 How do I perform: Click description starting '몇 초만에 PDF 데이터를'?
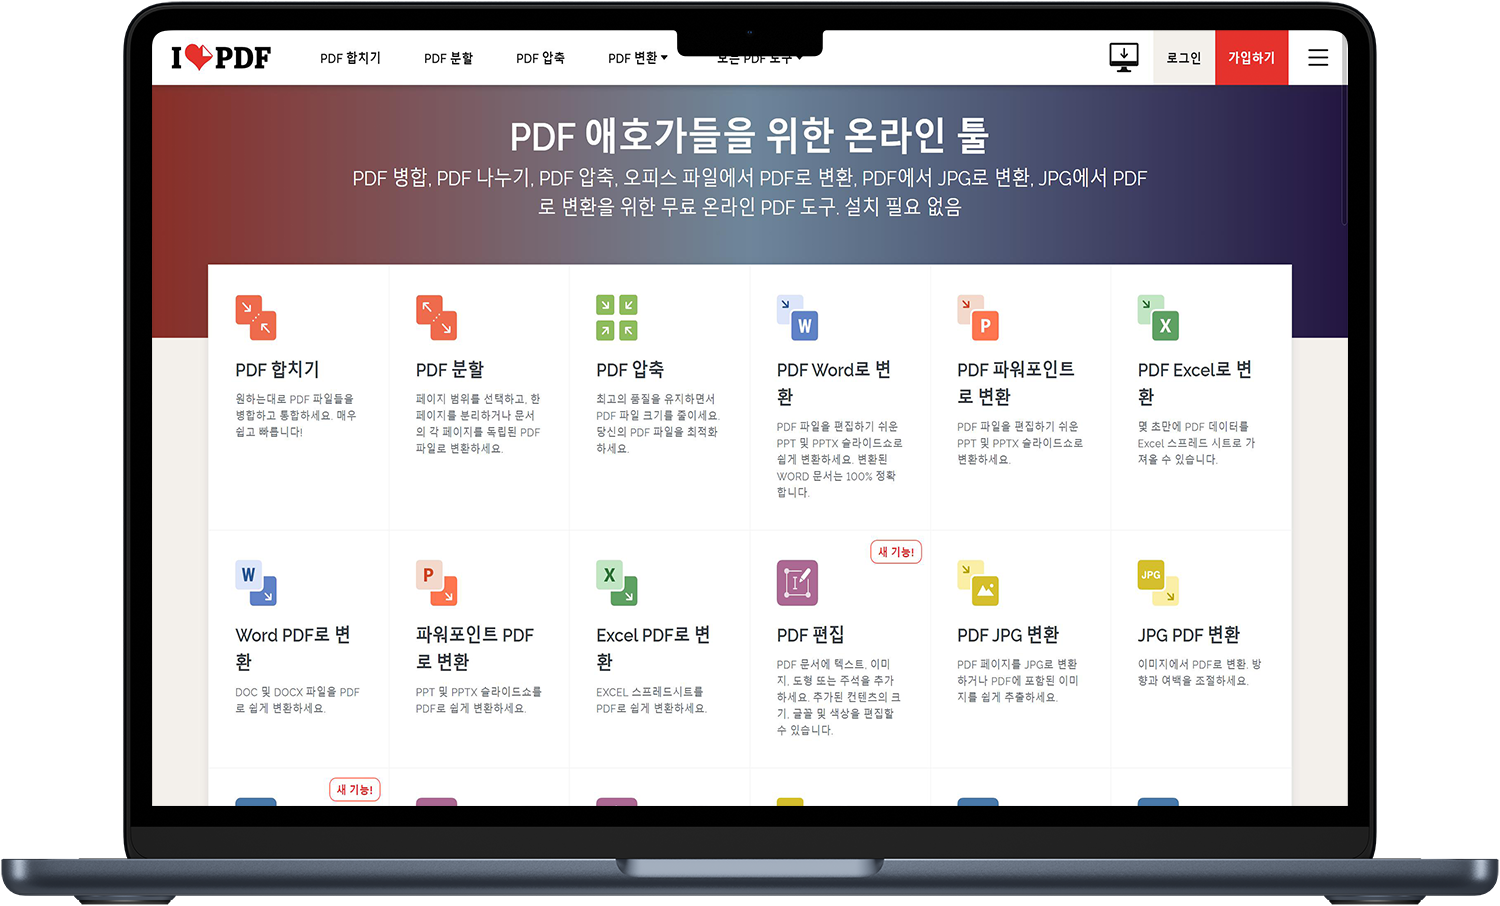point(1197,442)
